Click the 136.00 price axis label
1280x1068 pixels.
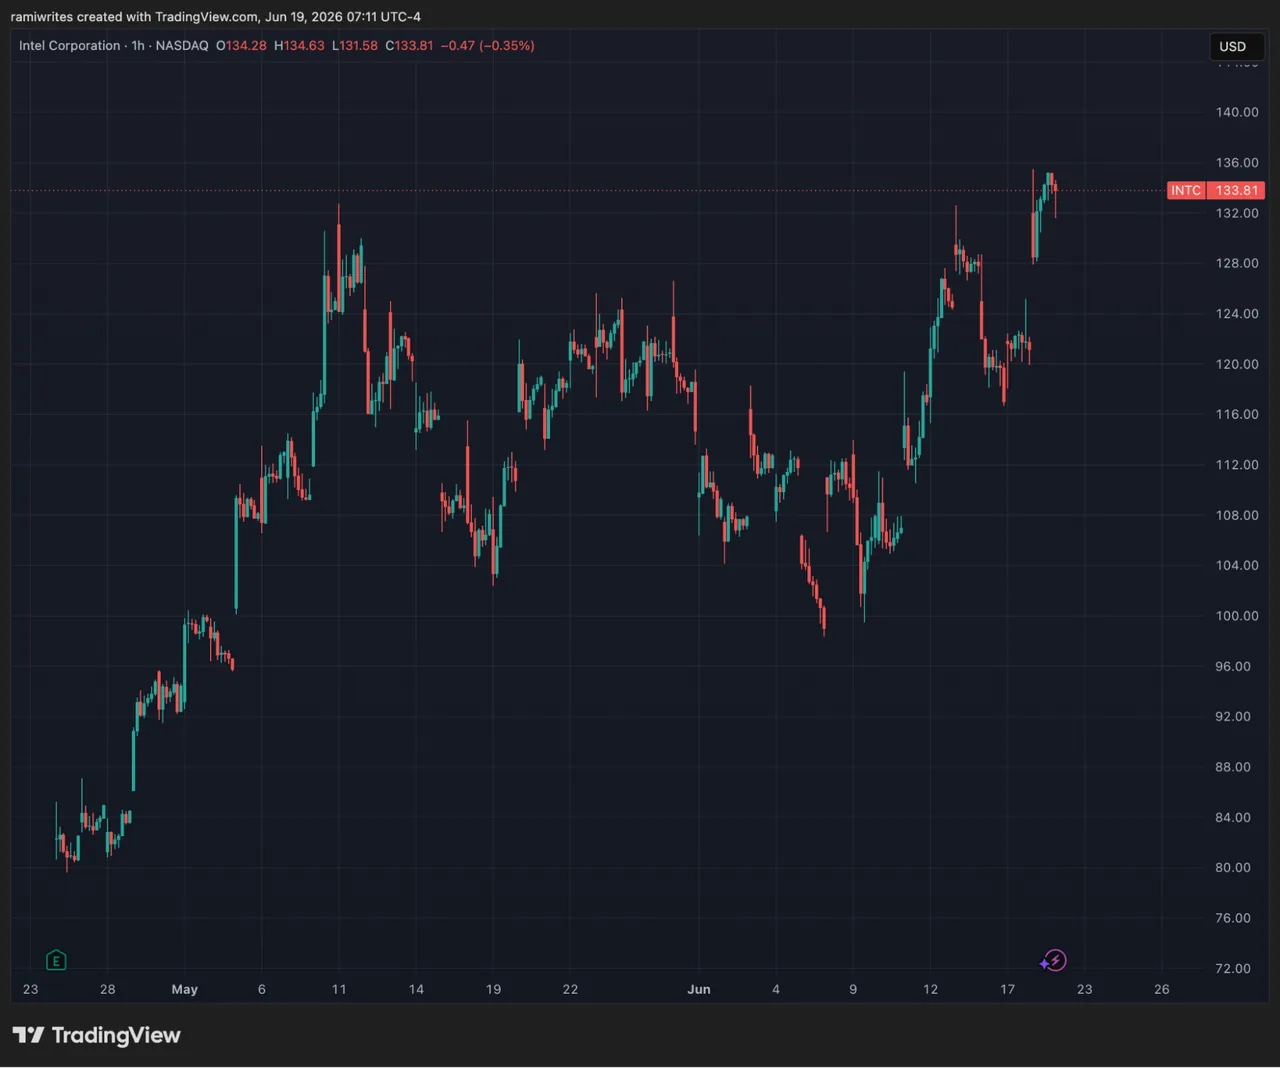tap(1237, 162)
